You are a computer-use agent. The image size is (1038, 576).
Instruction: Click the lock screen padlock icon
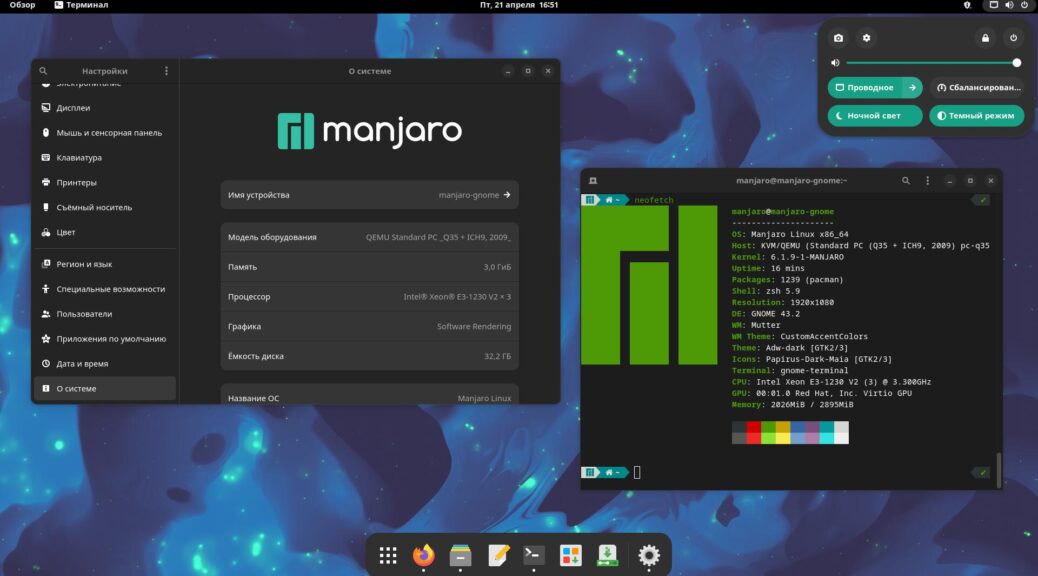pos(985,38)
